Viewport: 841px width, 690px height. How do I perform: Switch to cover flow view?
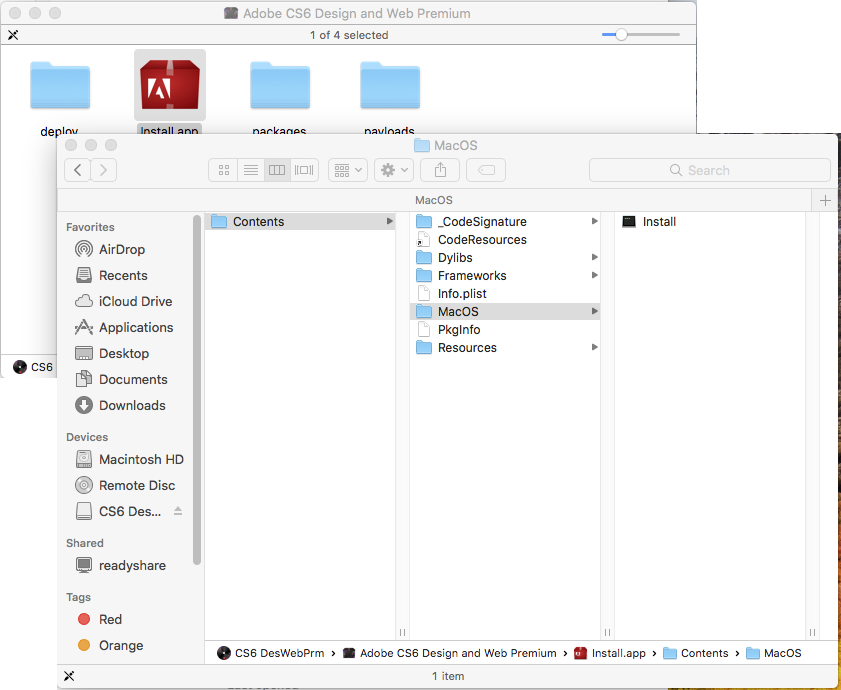(x=304, y=170)
